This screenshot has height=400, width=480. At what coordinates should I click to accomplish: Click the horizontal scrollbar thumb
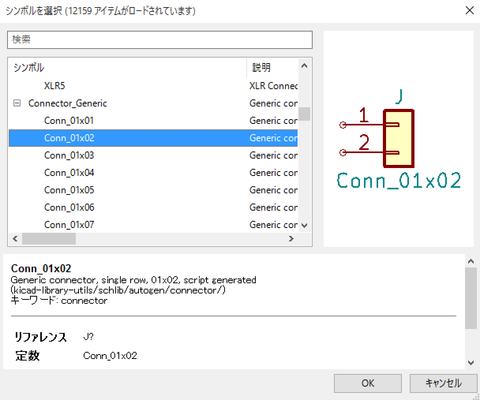tap(49, 239)
